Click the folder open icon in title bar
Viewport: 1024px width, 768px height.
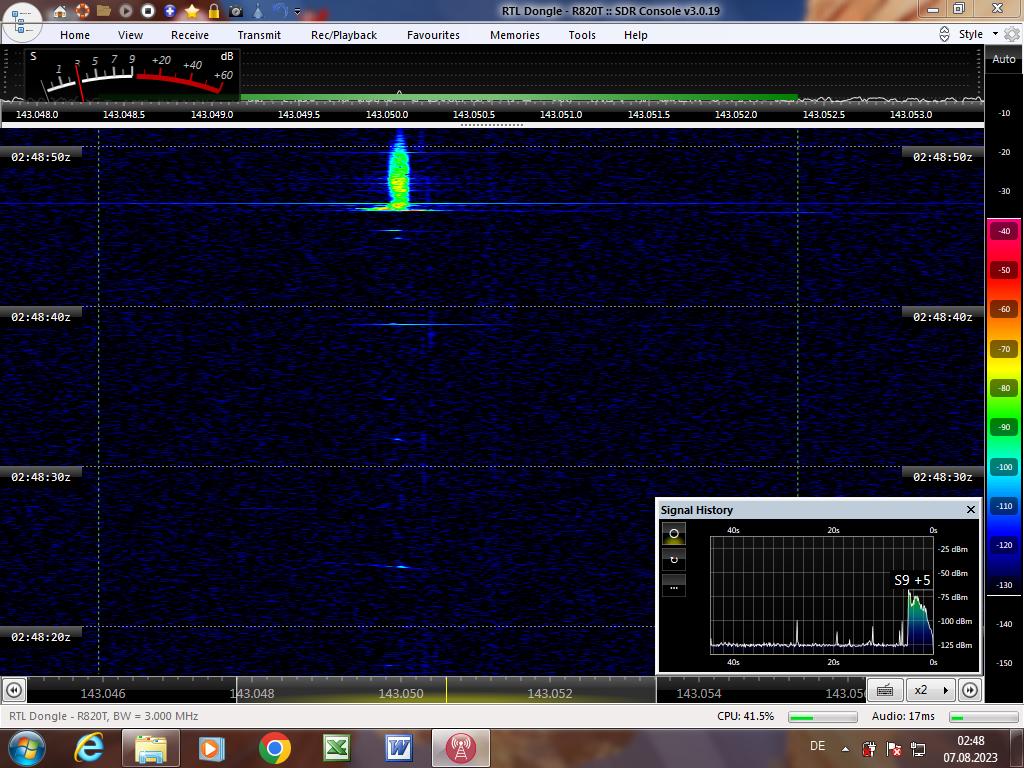click(x=104, y=10)
